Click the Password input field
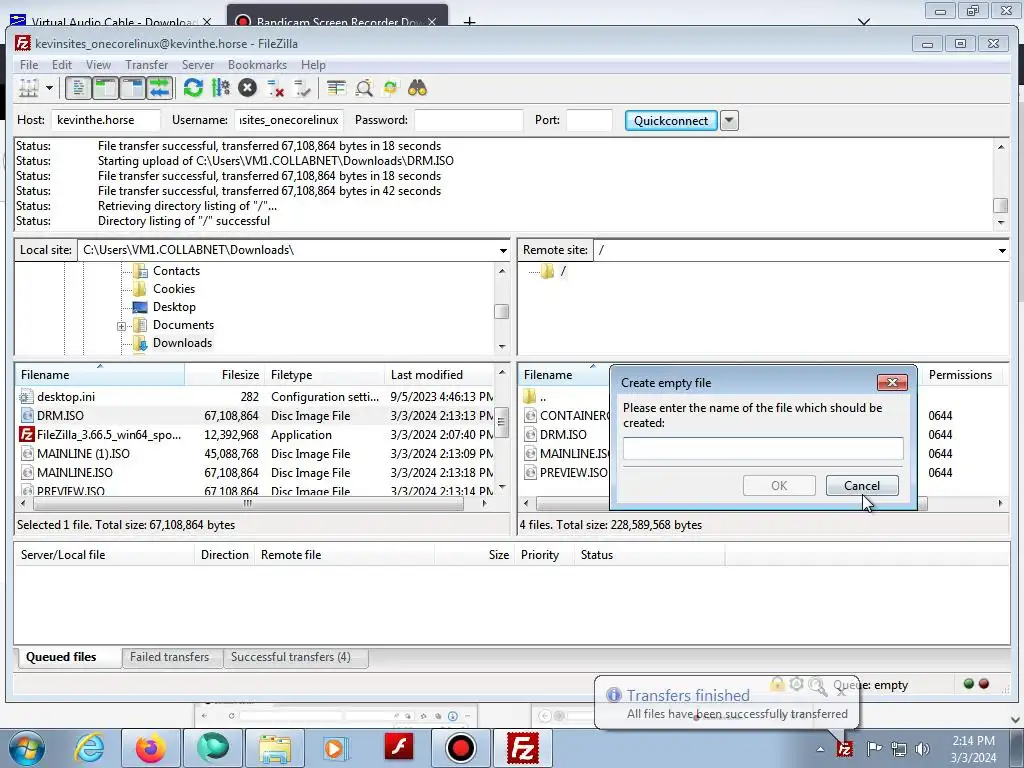 [x=469, y=120]
